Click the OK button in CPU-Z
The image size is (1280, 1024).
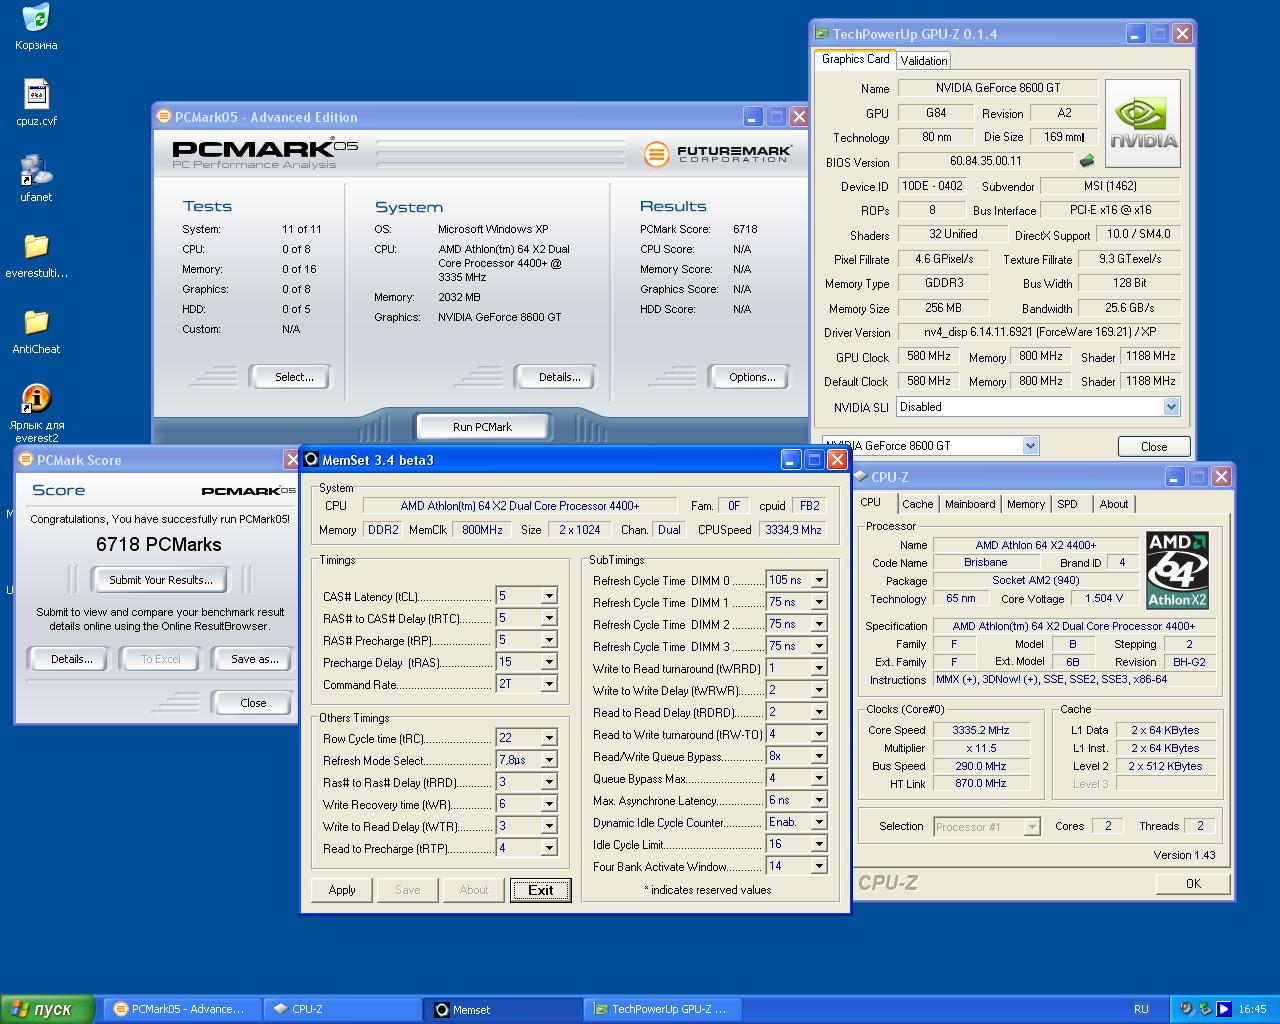(1193, 884)
